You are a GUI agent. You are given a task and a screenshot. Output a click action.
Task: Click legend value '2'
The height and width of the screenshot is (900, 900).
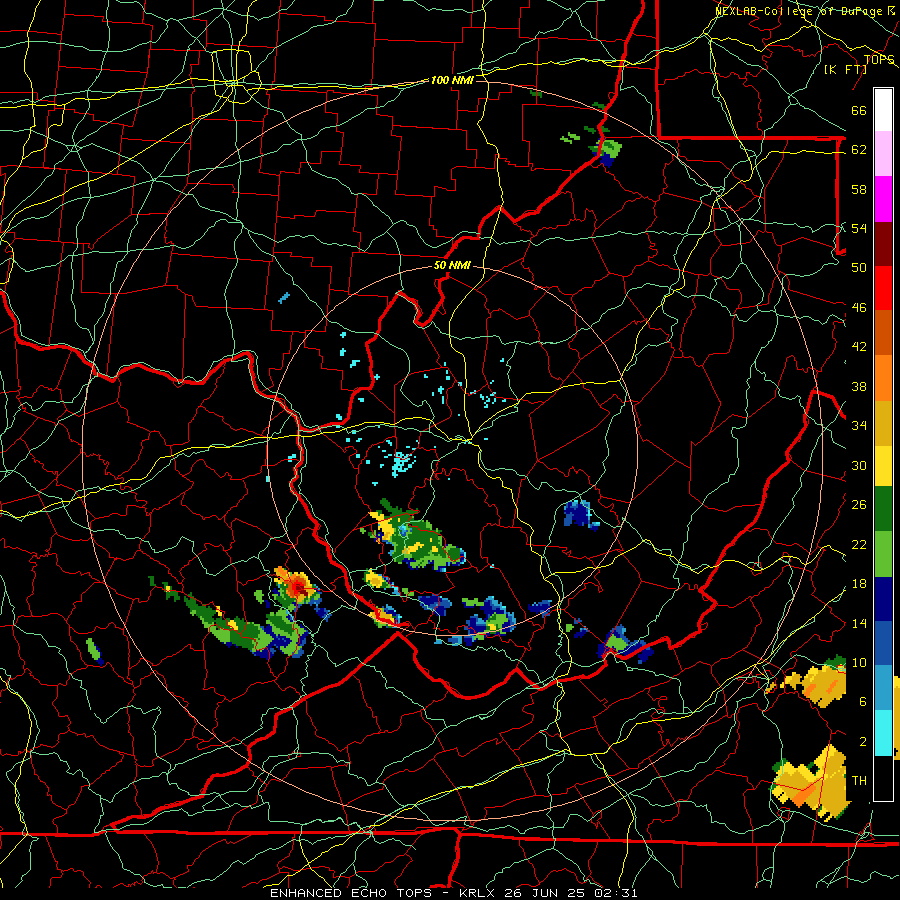862,742
